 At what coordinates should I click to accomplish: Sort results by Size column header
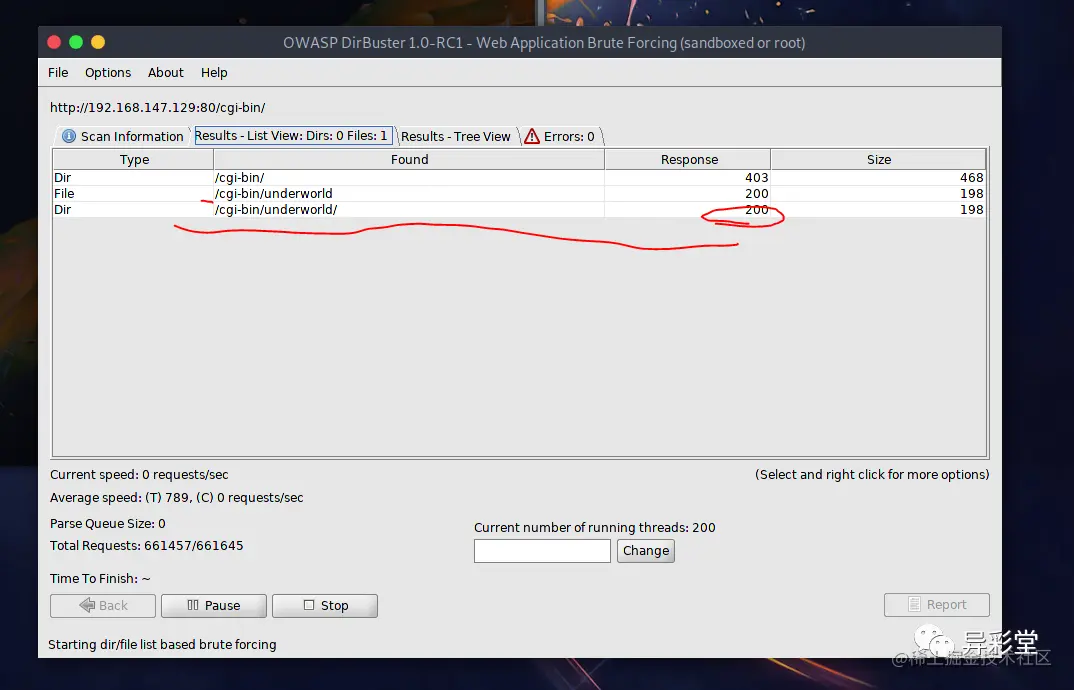[879, 160]
